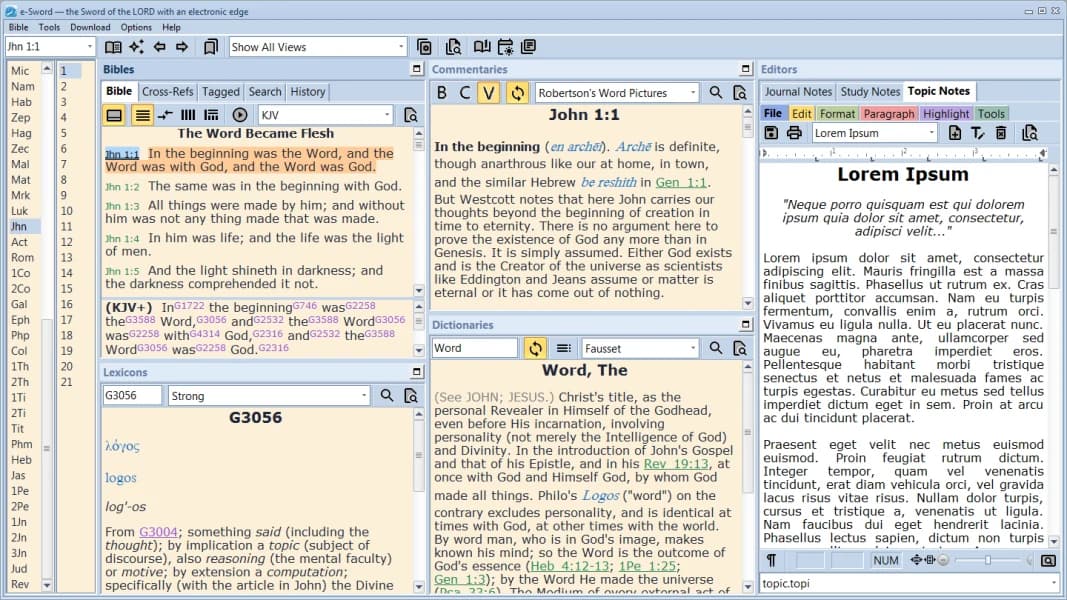Open the Lorem Ipsum topic dropdown

point(932,133)
